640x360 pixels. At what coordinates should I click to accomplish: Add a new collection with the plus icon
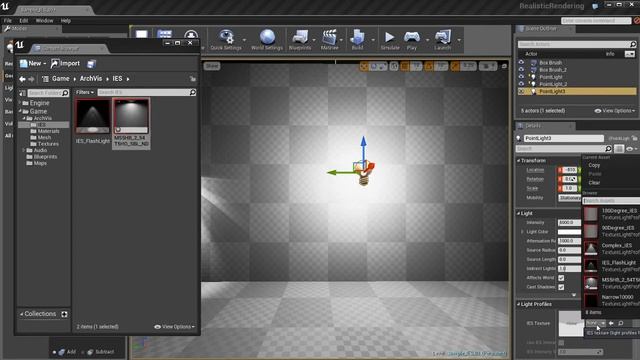[64, 314]
